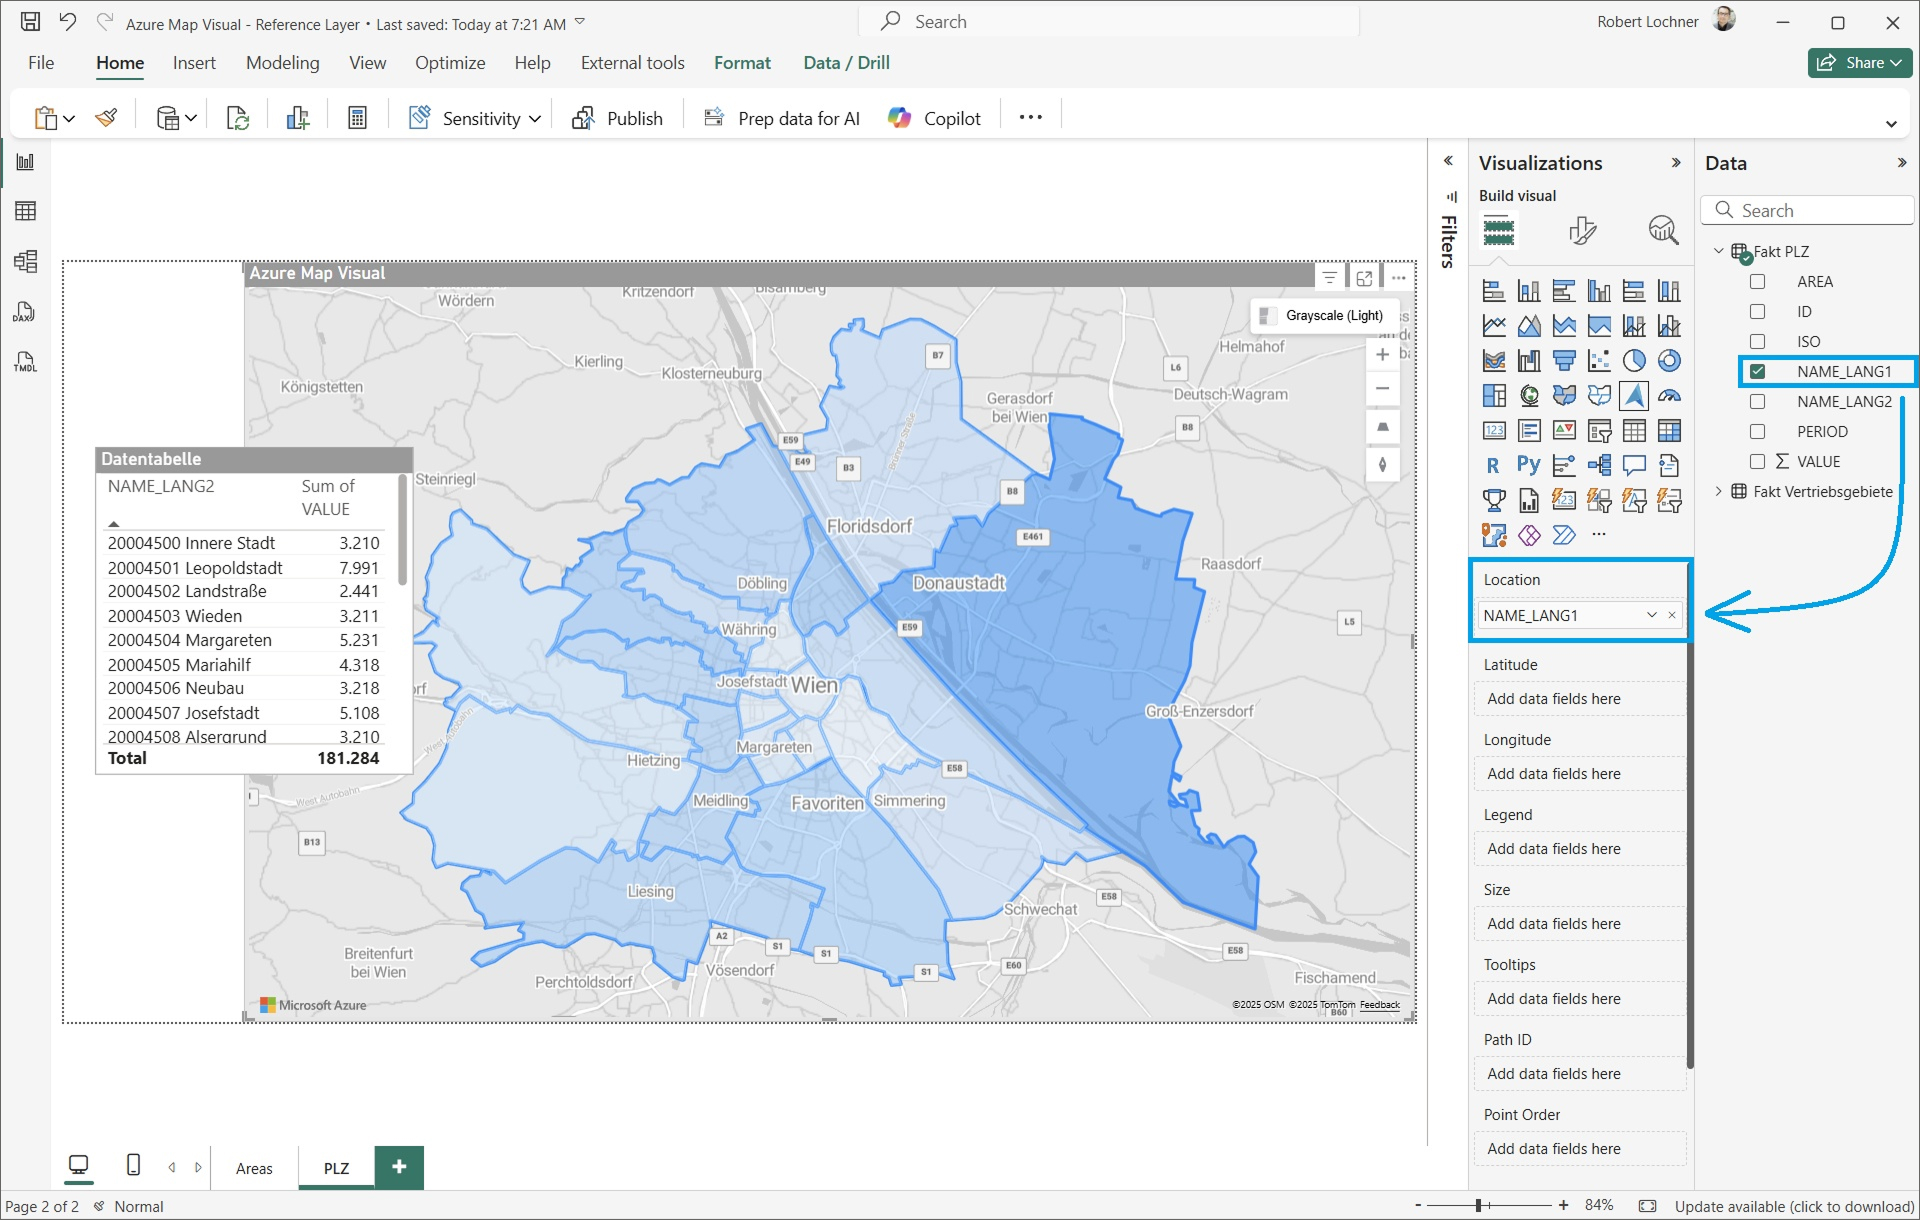Remove NAME_LANG1 from the Location field well
Viewport: 1920px width, 1220px height.
1671,615
